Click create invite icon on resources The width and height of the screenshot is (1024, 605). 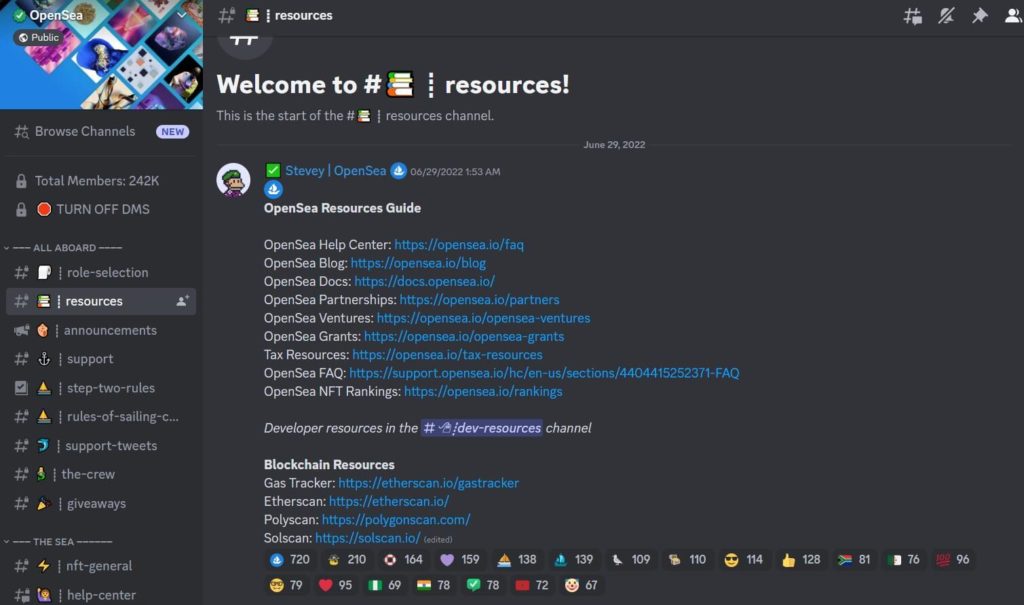point(182,301)
